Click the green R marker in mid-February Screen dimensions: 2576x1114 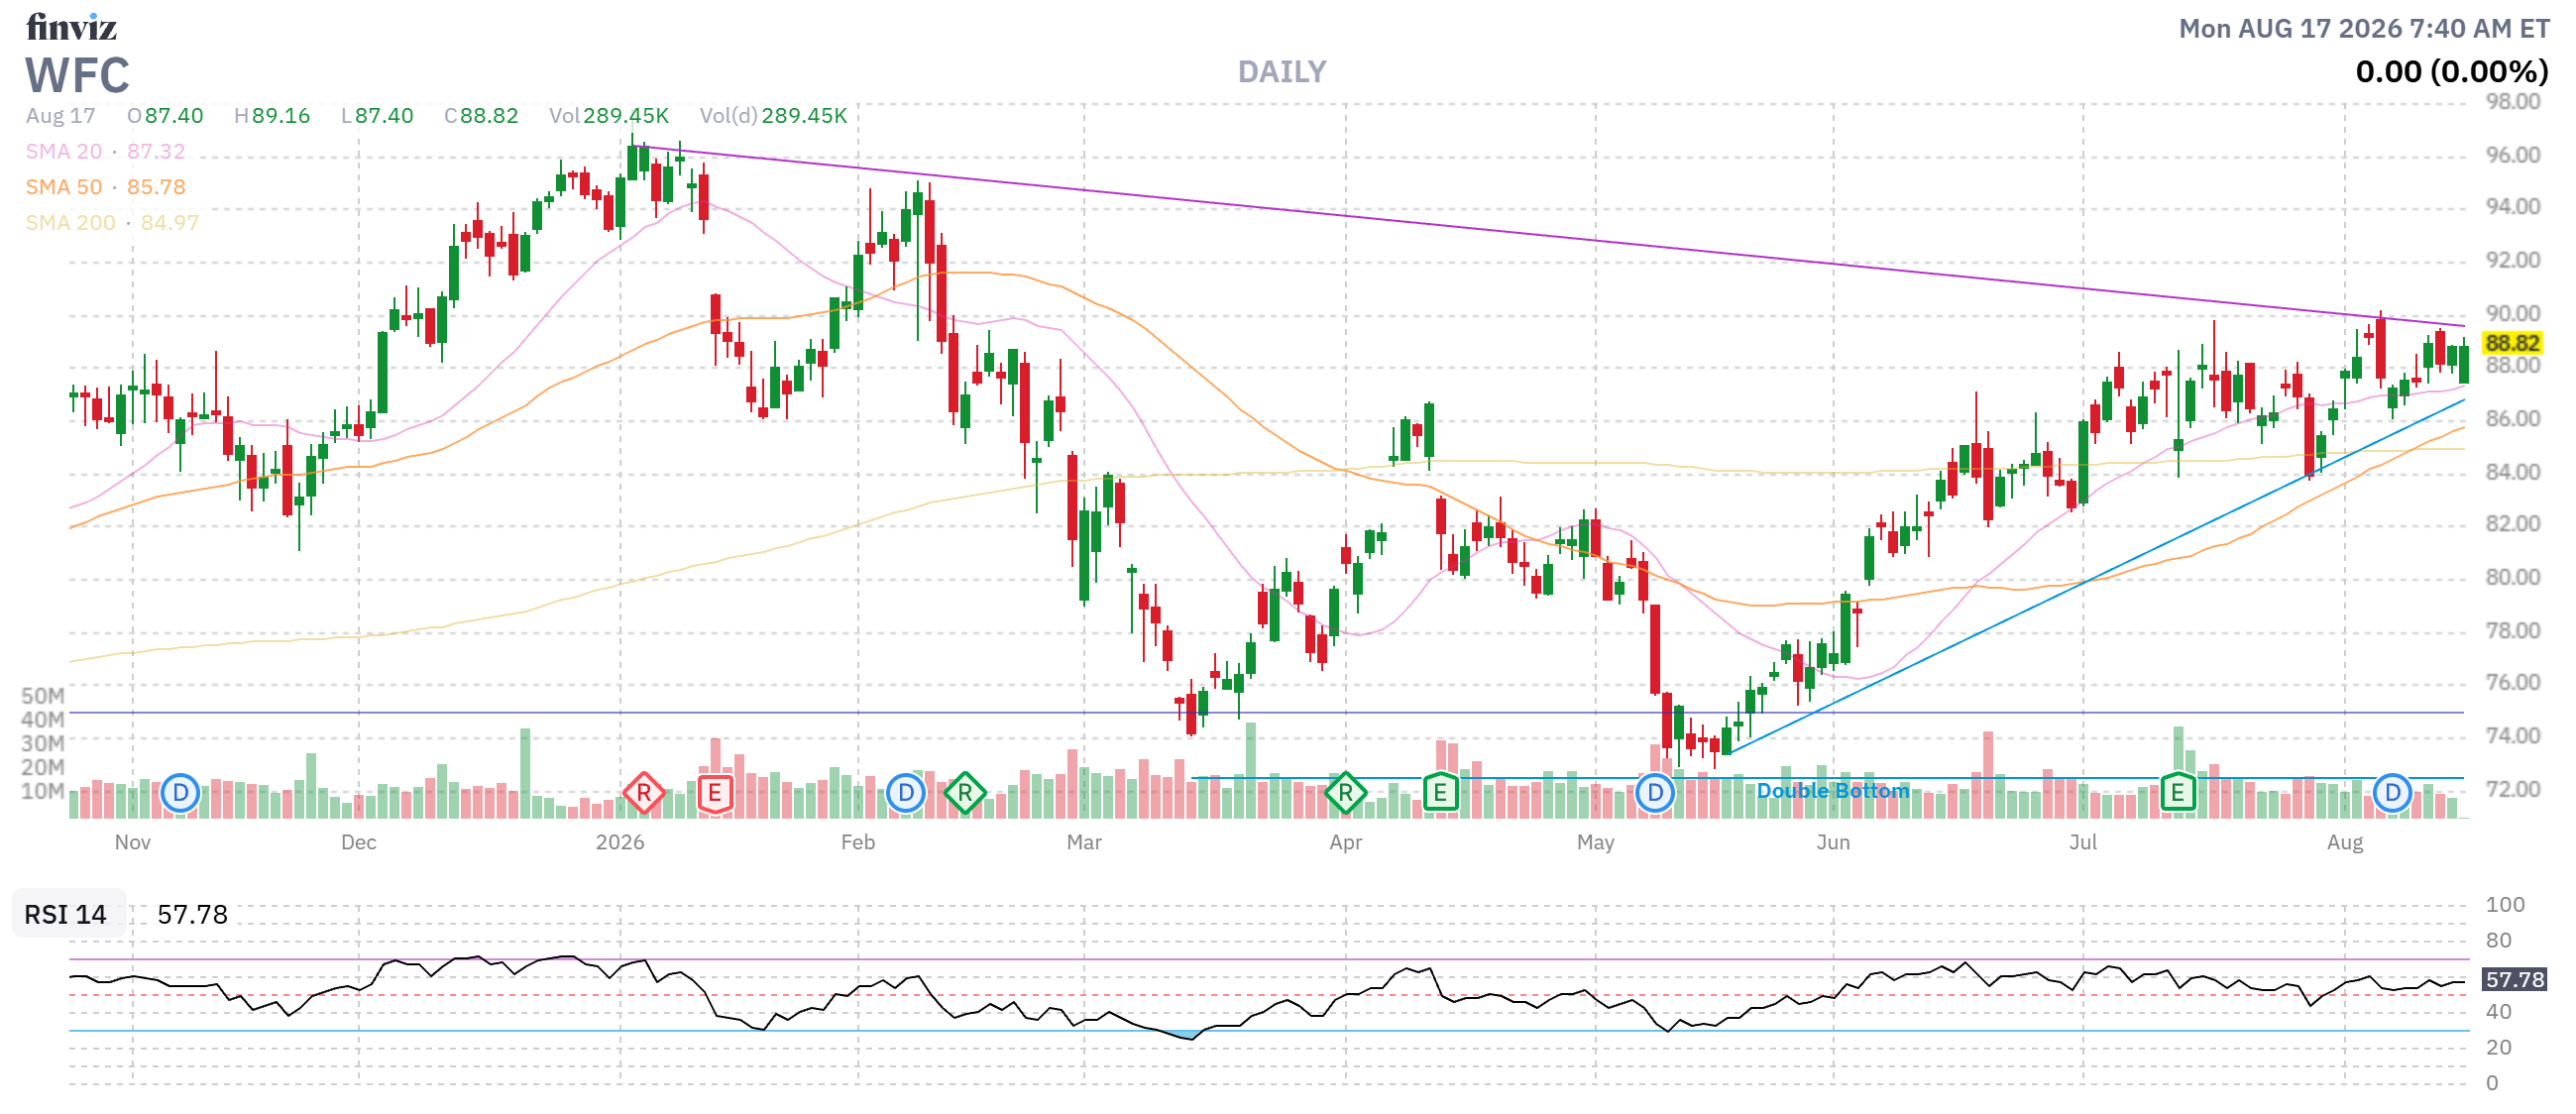tap(965, 793)
